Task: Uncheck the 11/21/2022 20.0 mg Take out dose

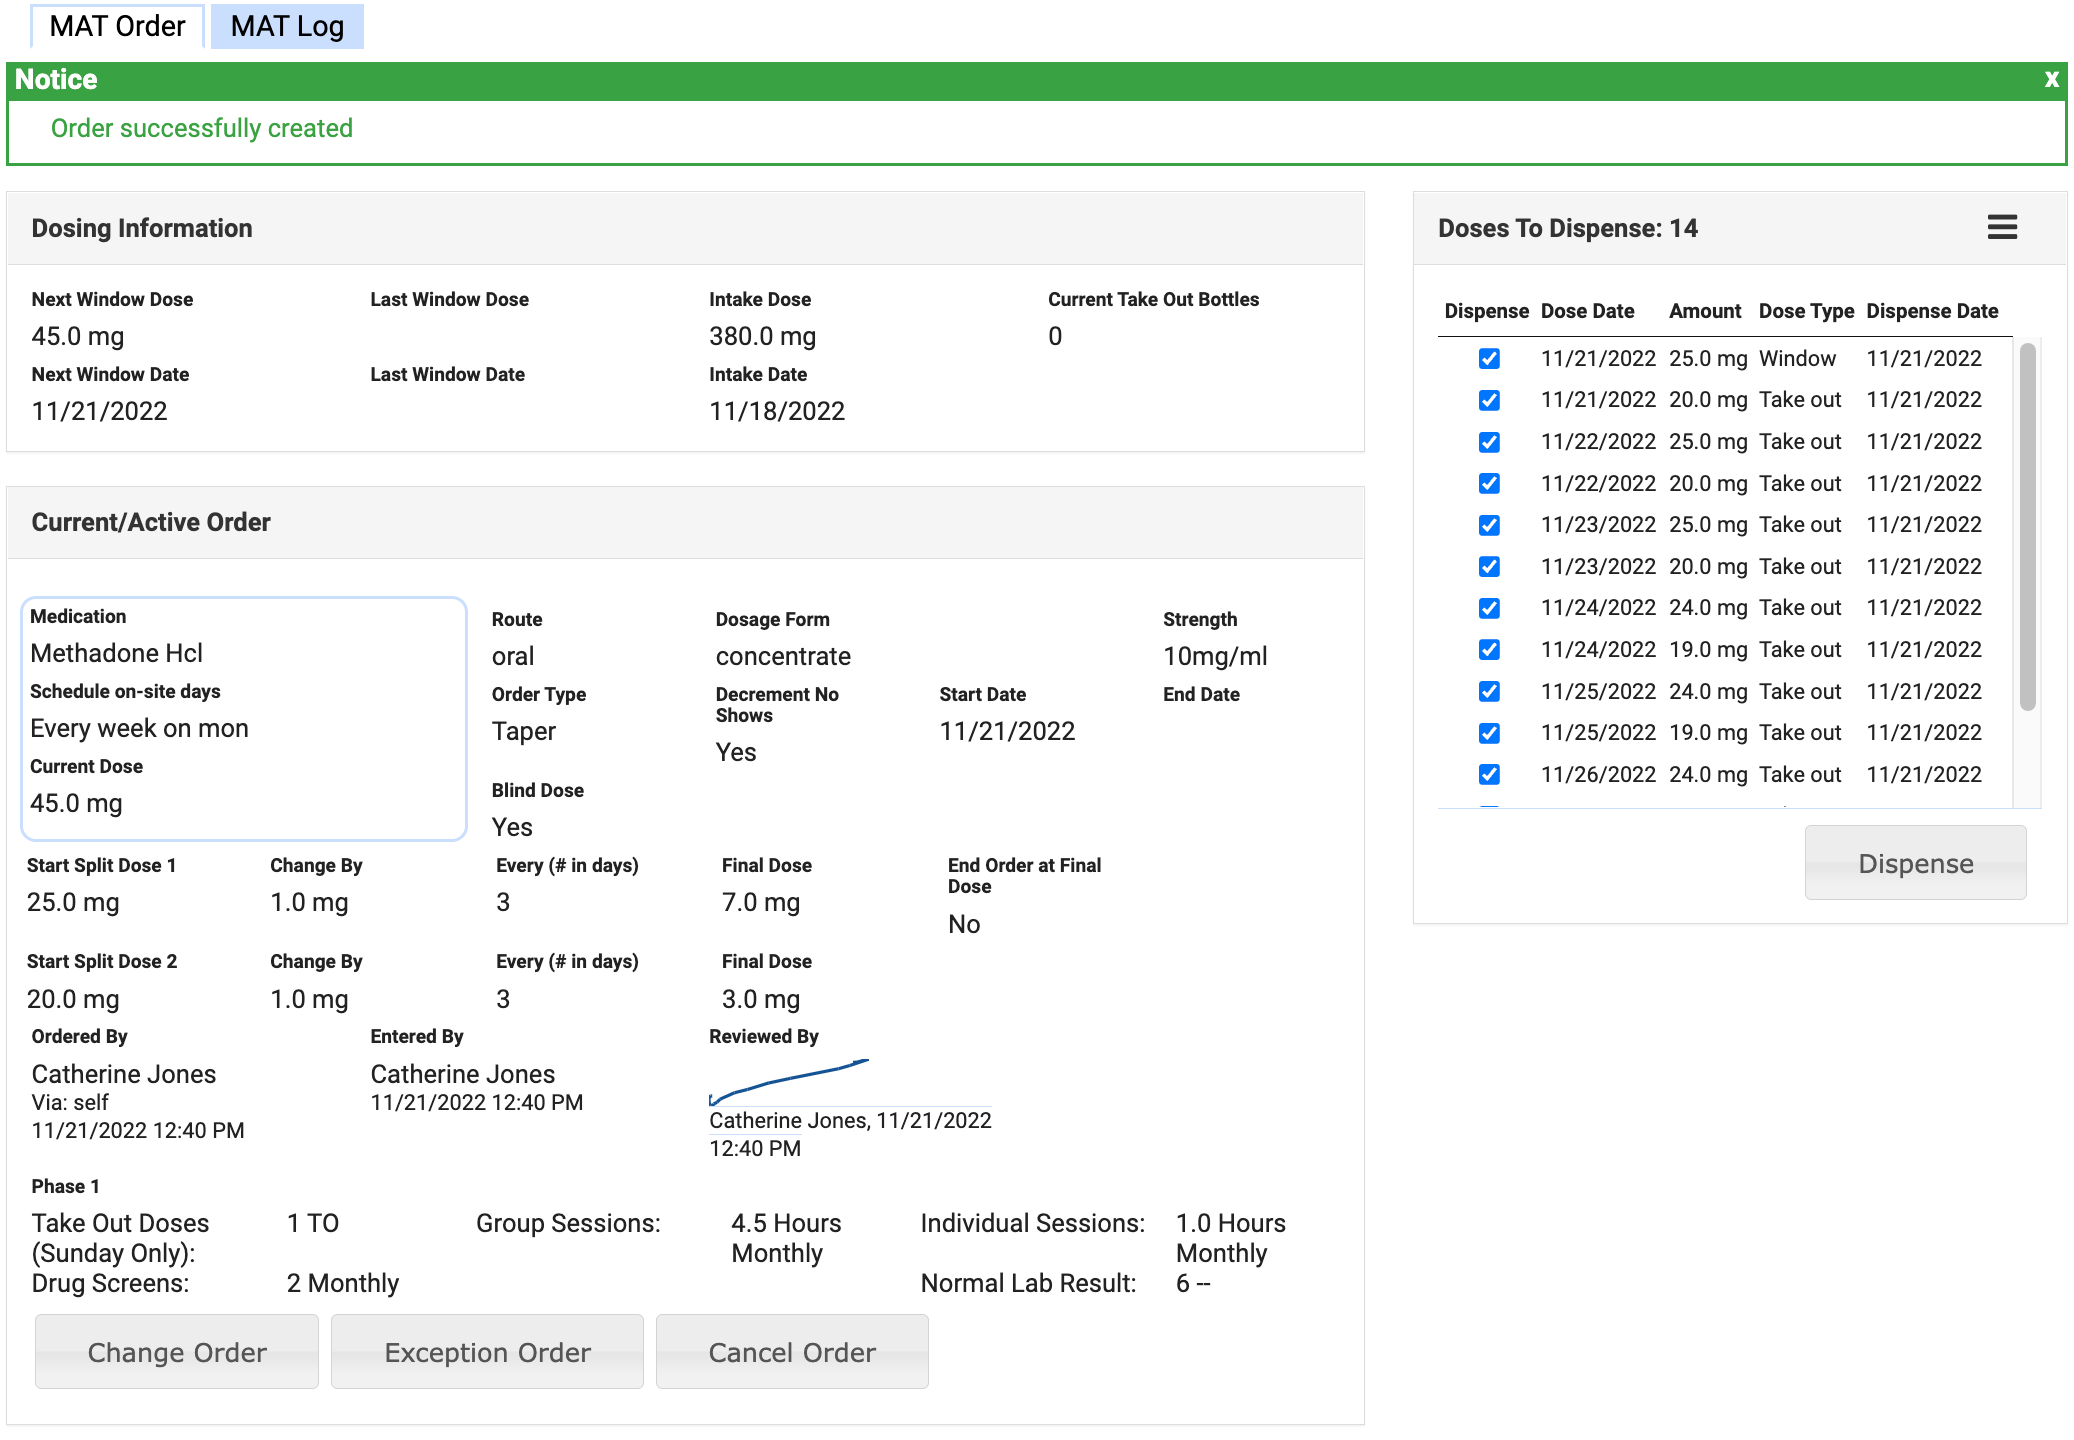Action: (x=1489, y=400)
